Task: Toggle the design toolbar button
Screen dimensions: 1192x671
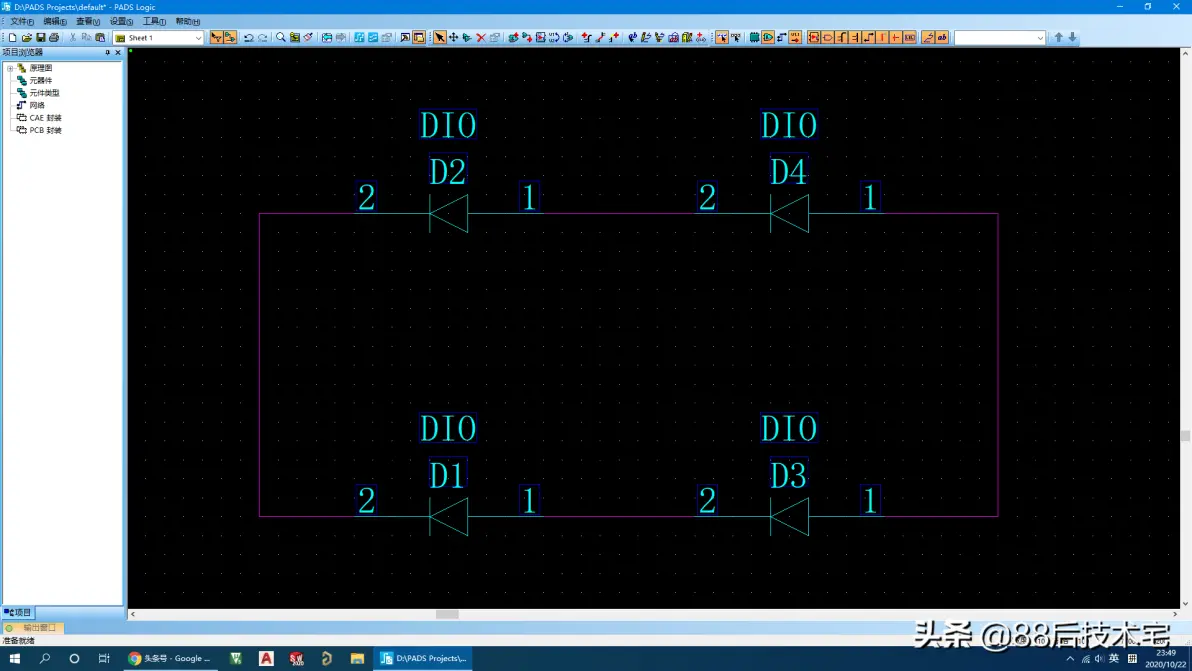Action: [230, 37]
